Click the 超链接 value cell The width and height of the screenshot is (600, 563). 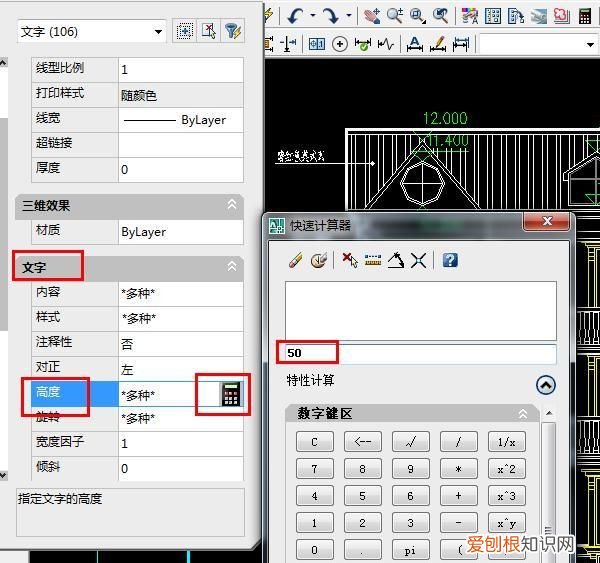tap(181, 145)
